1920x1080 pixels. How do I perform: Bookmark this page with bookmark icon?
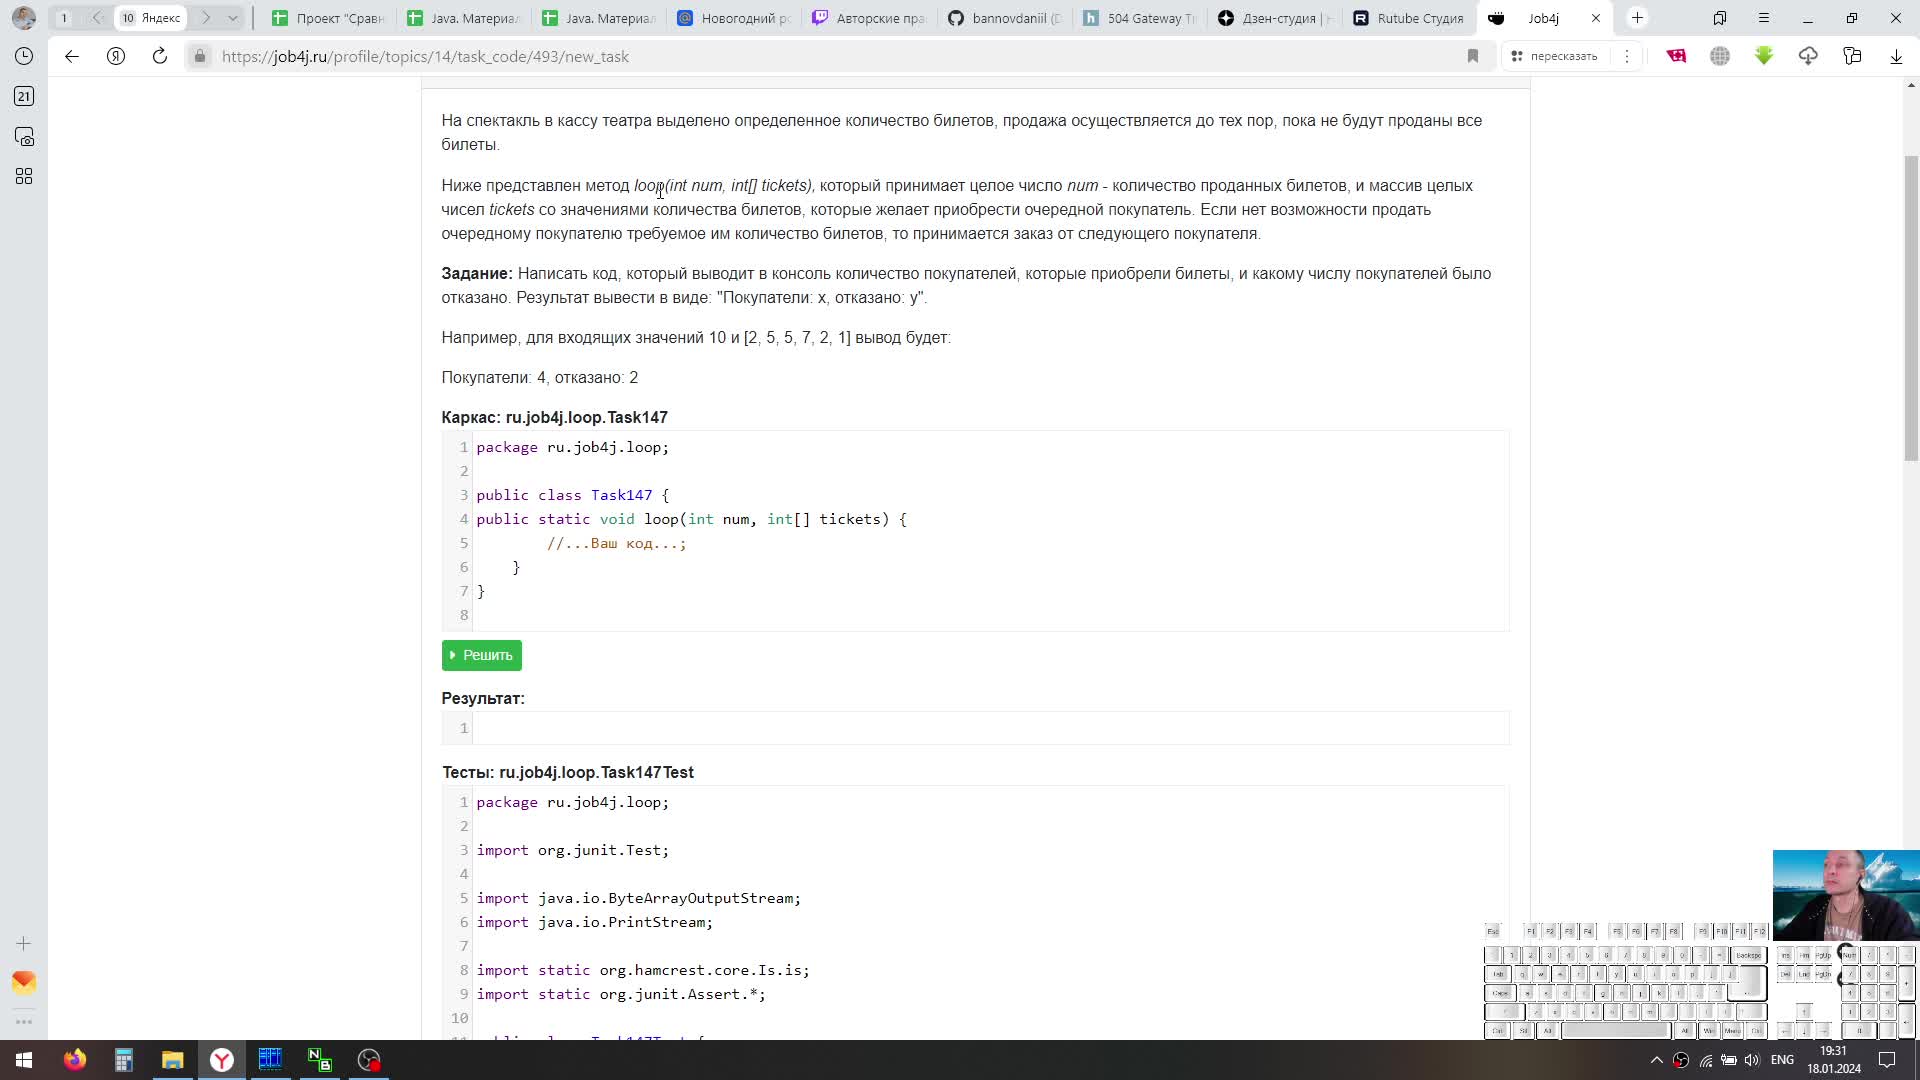(1473, 56)
